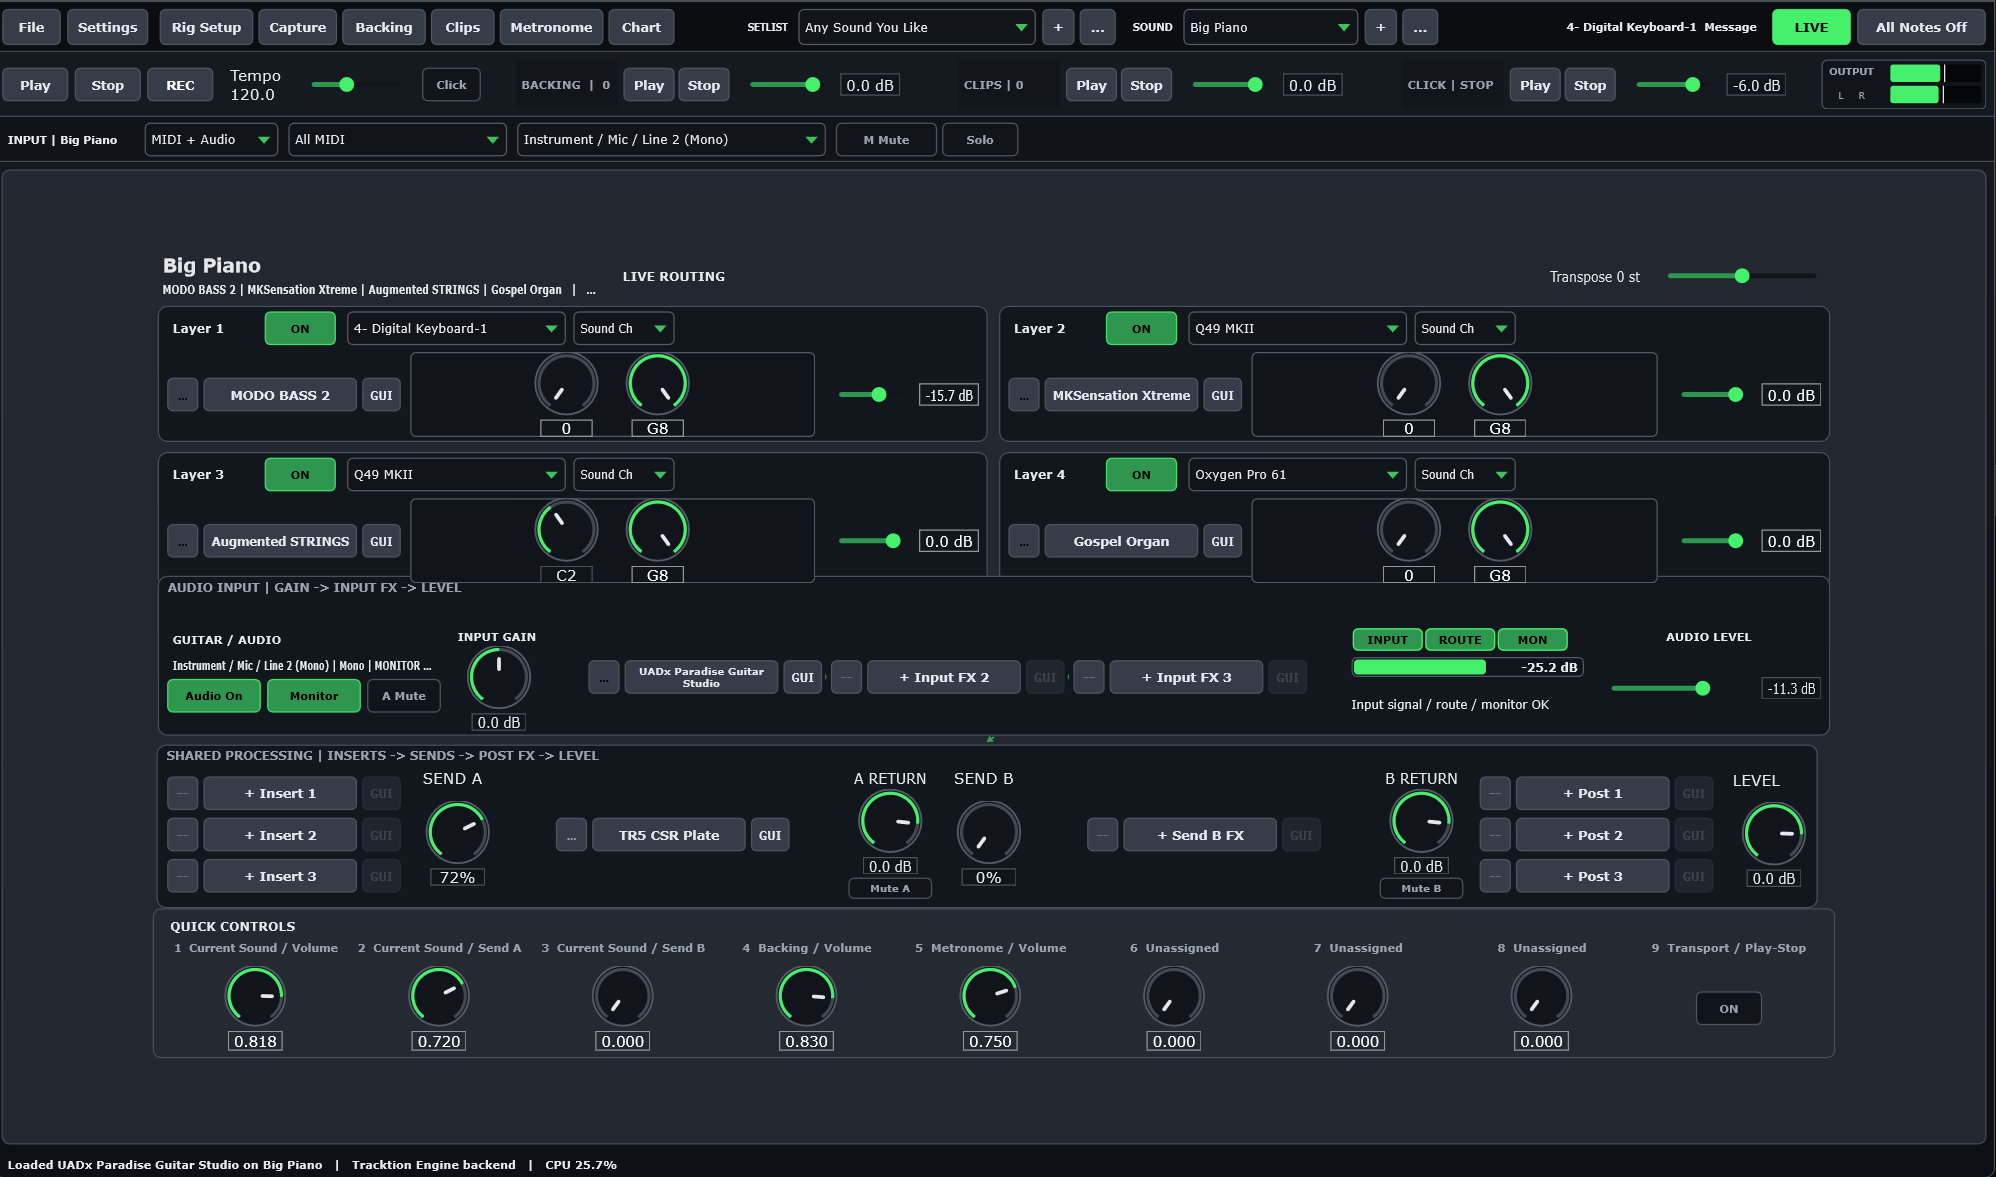Click the A Return knob

(889, 821)
